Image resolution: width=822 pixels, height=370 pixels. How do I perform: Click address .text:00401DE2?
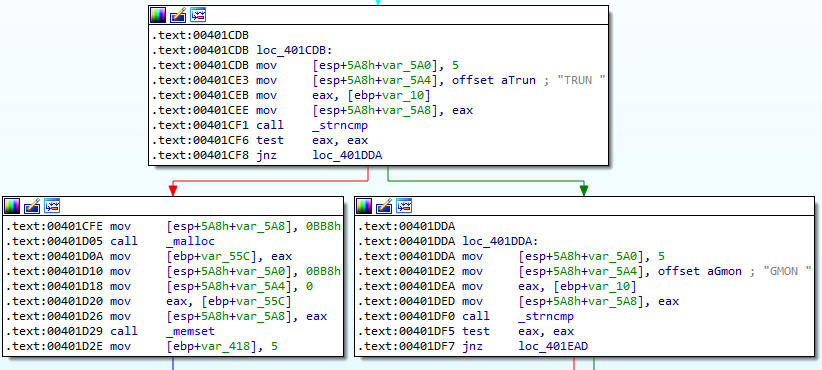pos(406,271)
